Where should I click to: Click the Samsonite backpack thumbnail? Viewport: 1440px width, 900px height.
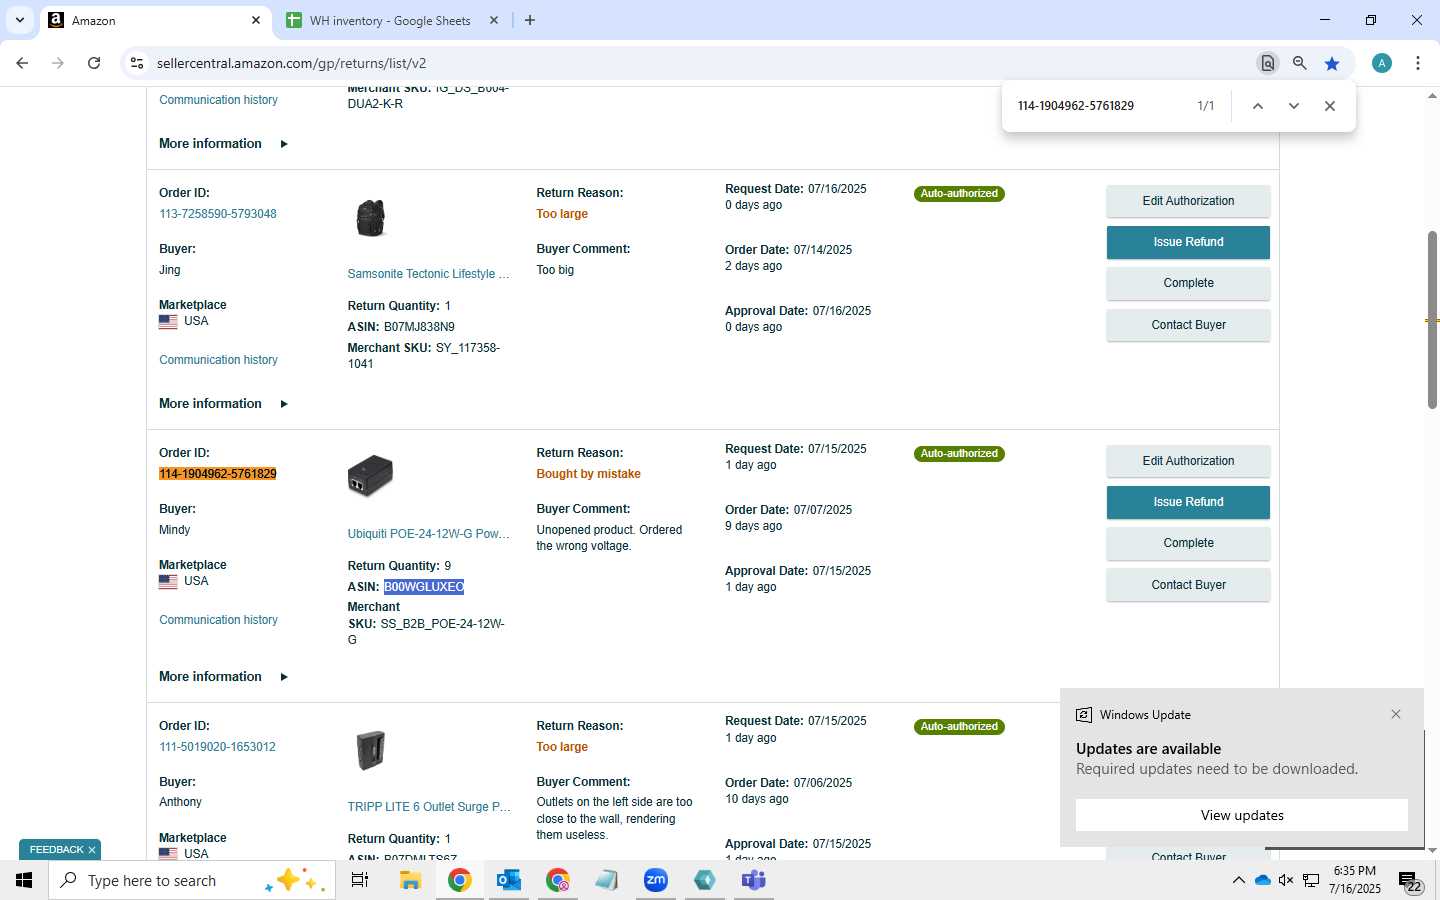[x=371, y=218]
